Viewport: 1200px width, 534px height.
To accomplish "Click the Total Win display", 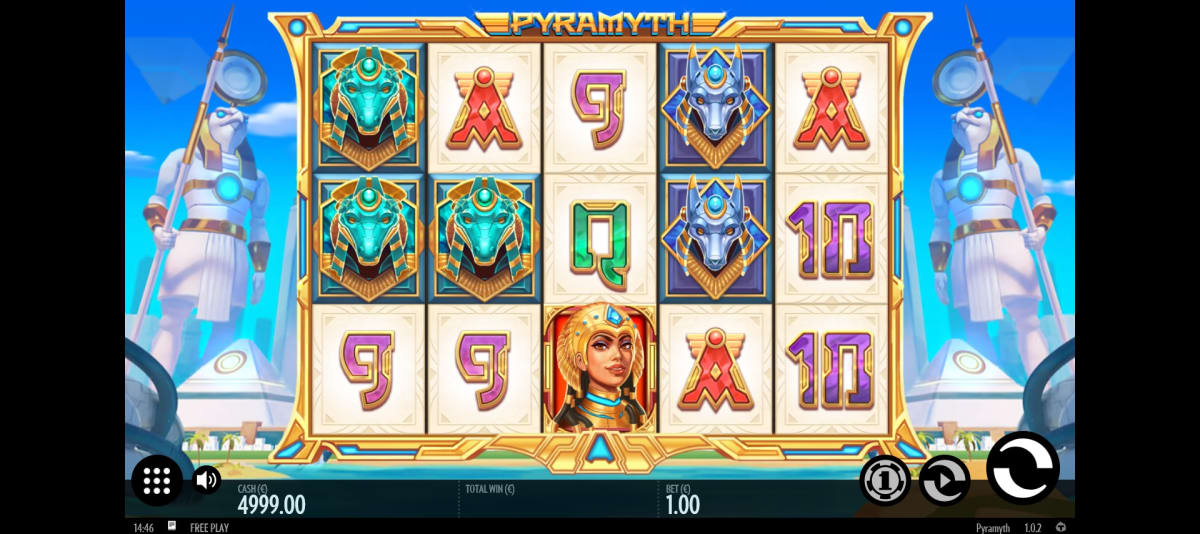I will coord(490,489).
